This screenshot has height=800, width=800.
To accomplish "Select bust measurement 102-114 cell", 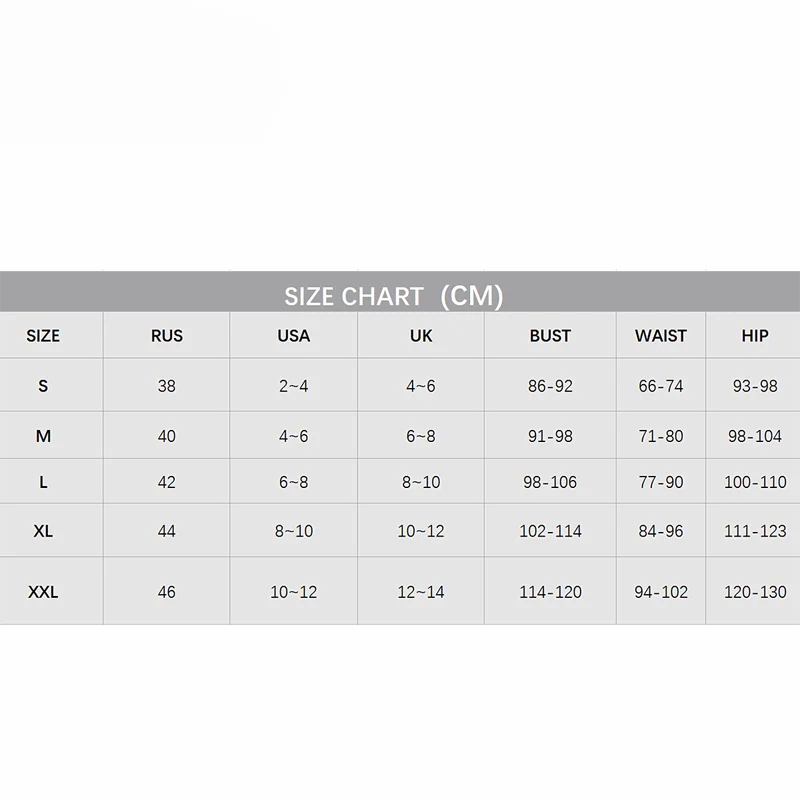I will pos(550,531).
